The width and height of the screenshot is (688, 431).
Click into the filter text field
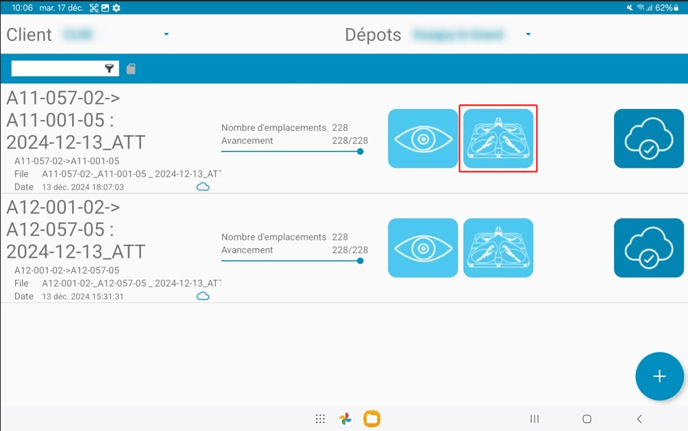[57, 69]
